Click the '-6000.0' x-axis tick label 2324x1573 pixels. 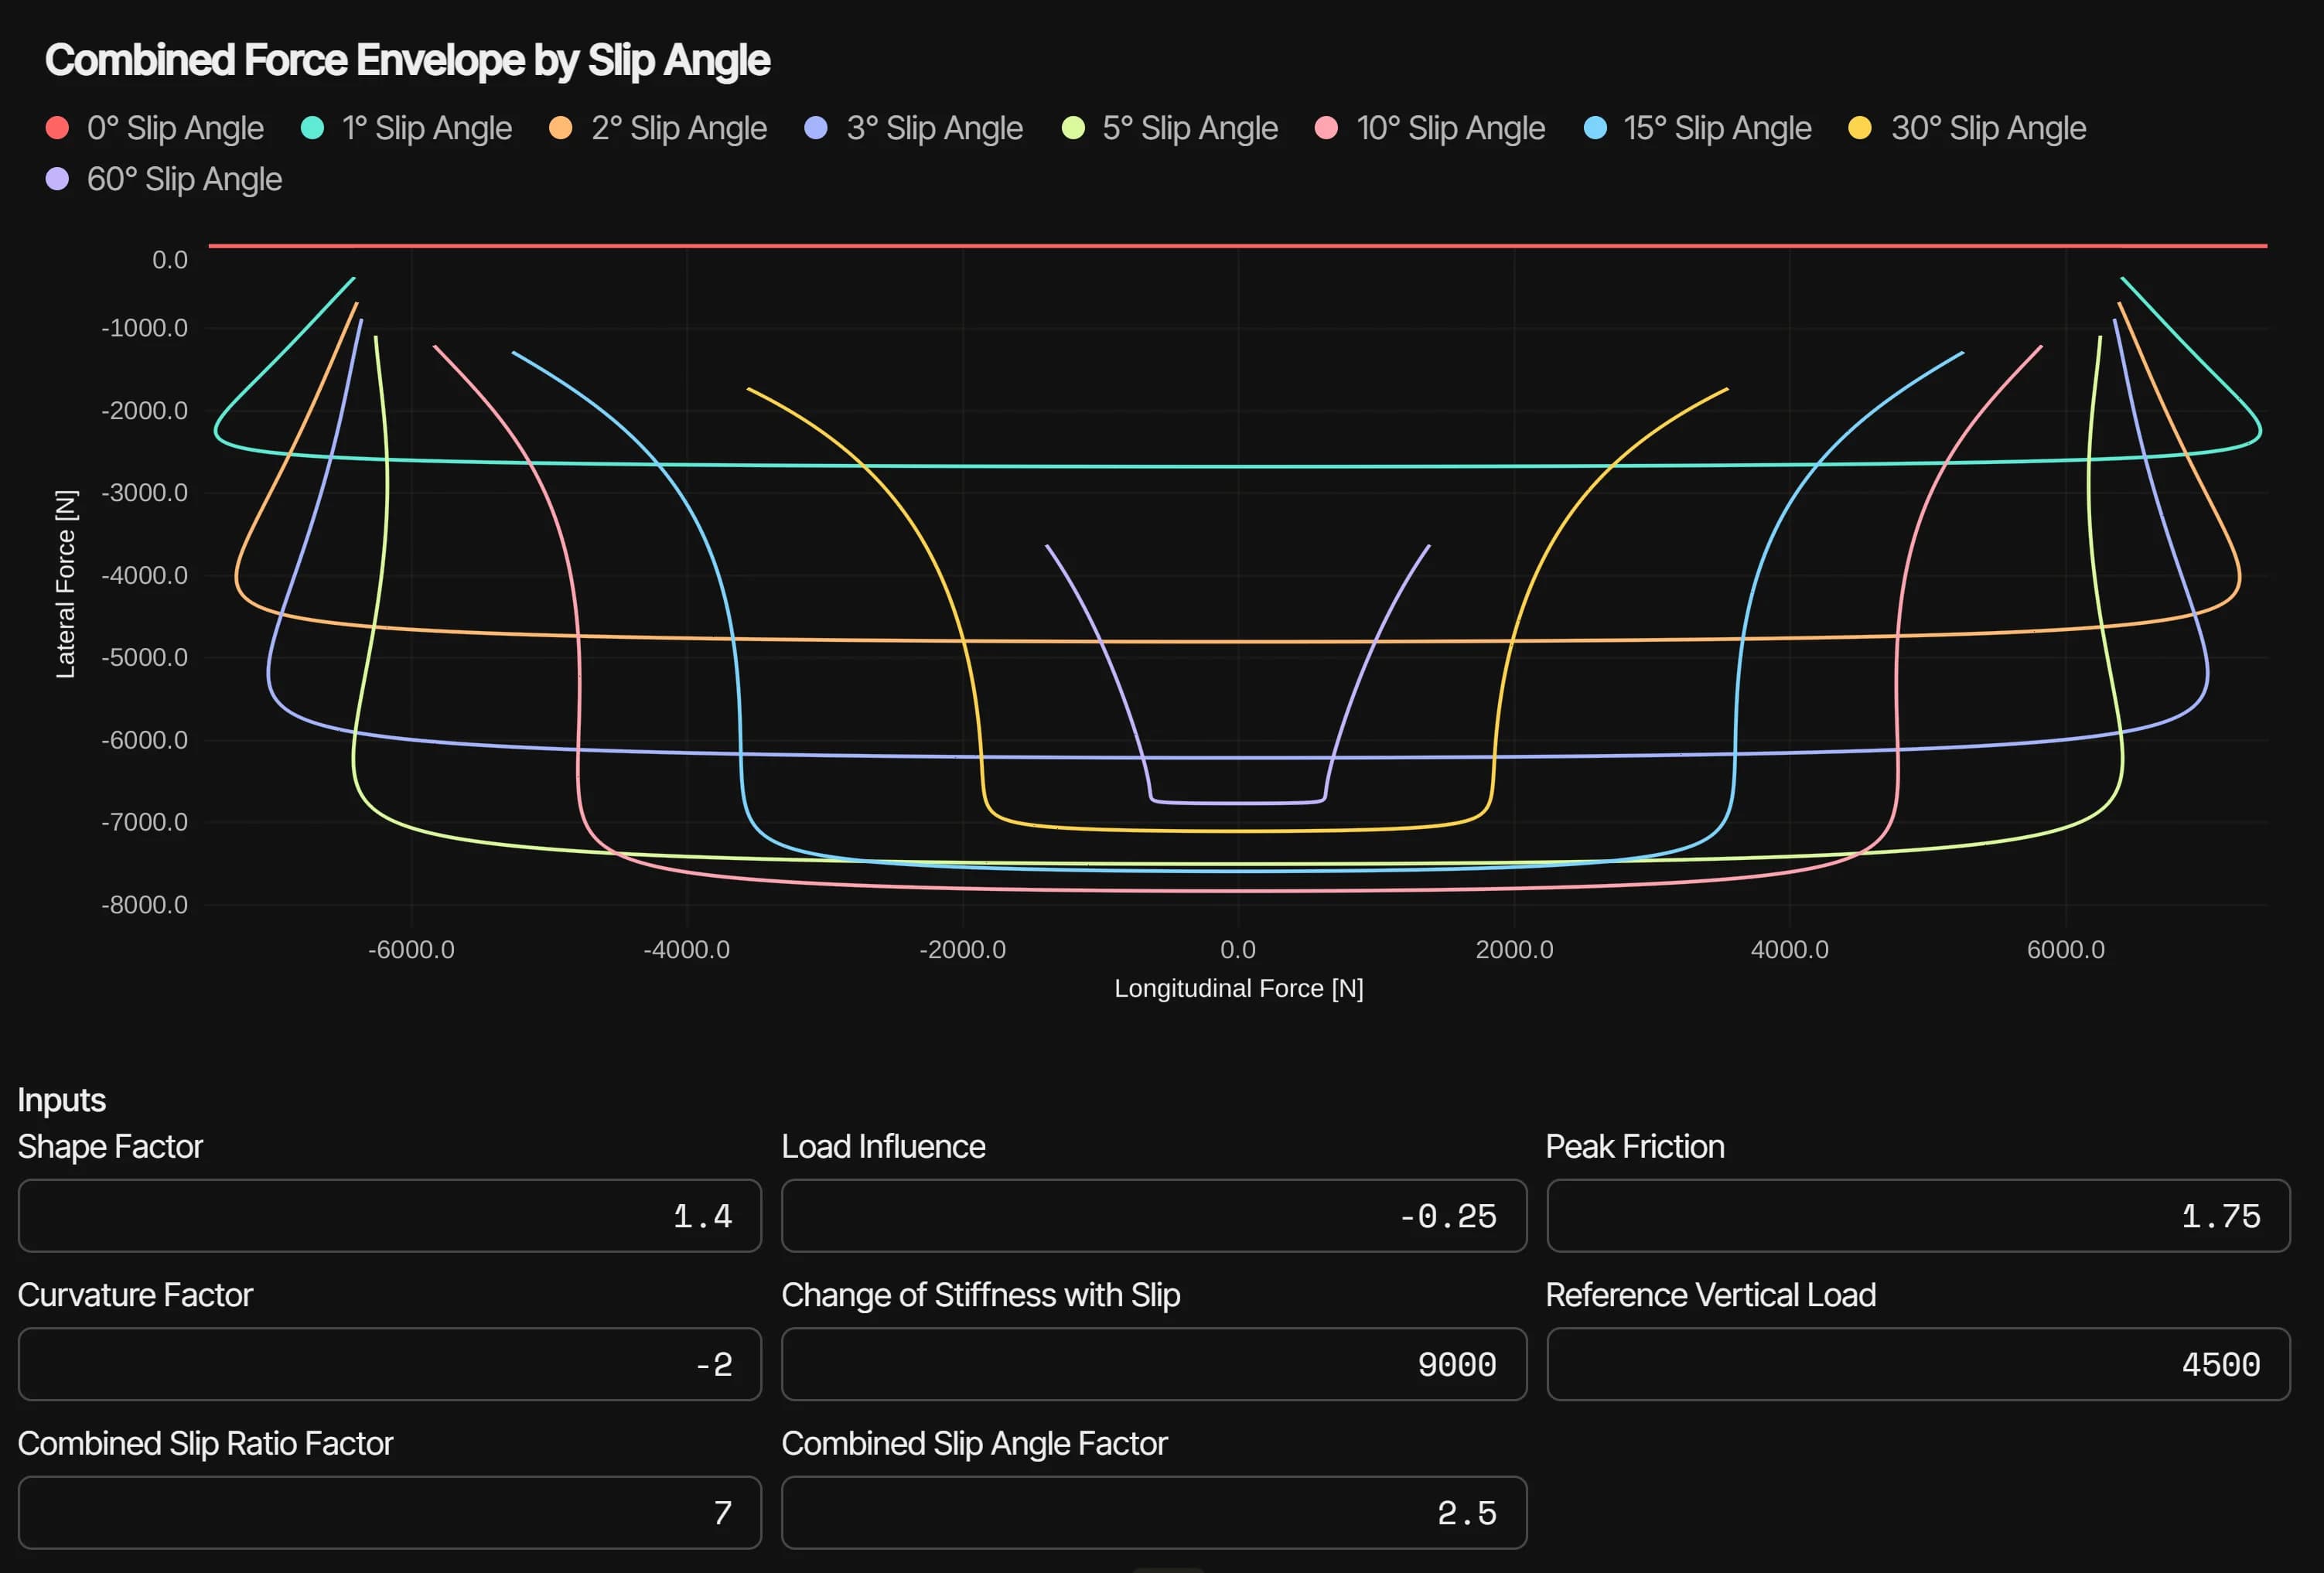pos(411,950)
